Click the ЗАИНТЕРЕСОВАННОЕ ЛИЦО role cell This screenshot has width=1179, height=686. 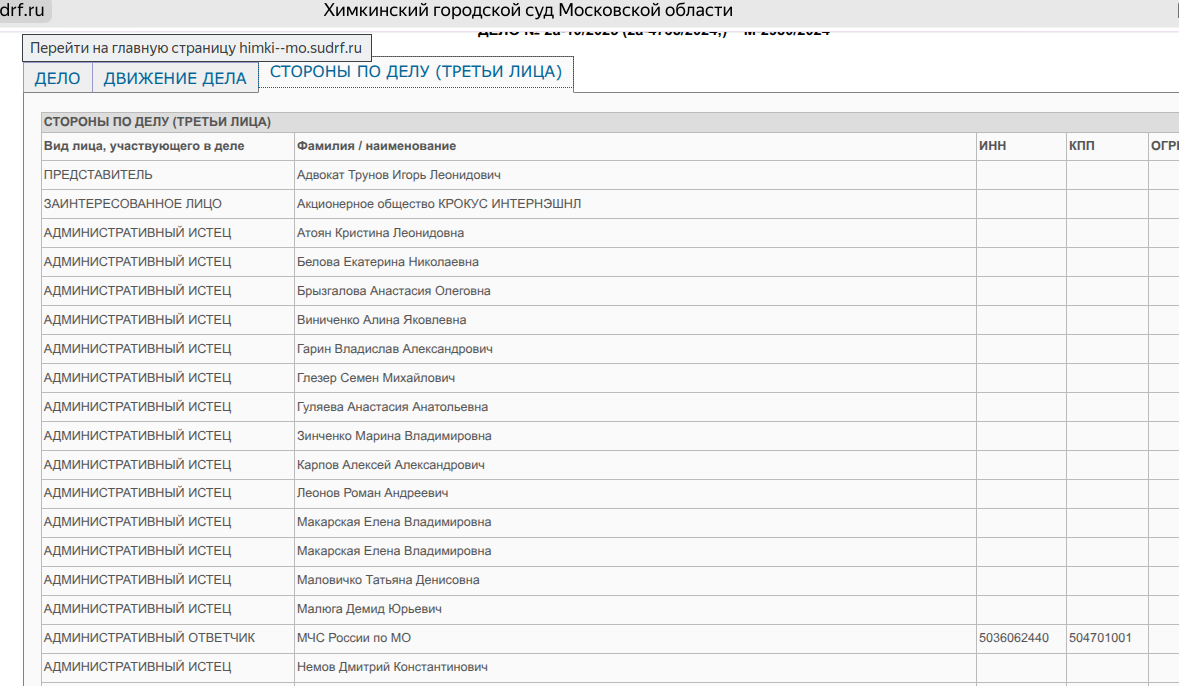click(132, 204)
